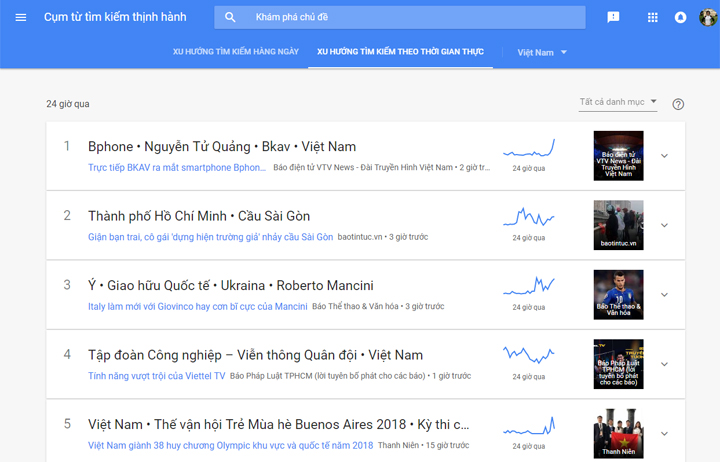Click the Báo Pháp Luật TPHCM thumbnail

[619, 364]
